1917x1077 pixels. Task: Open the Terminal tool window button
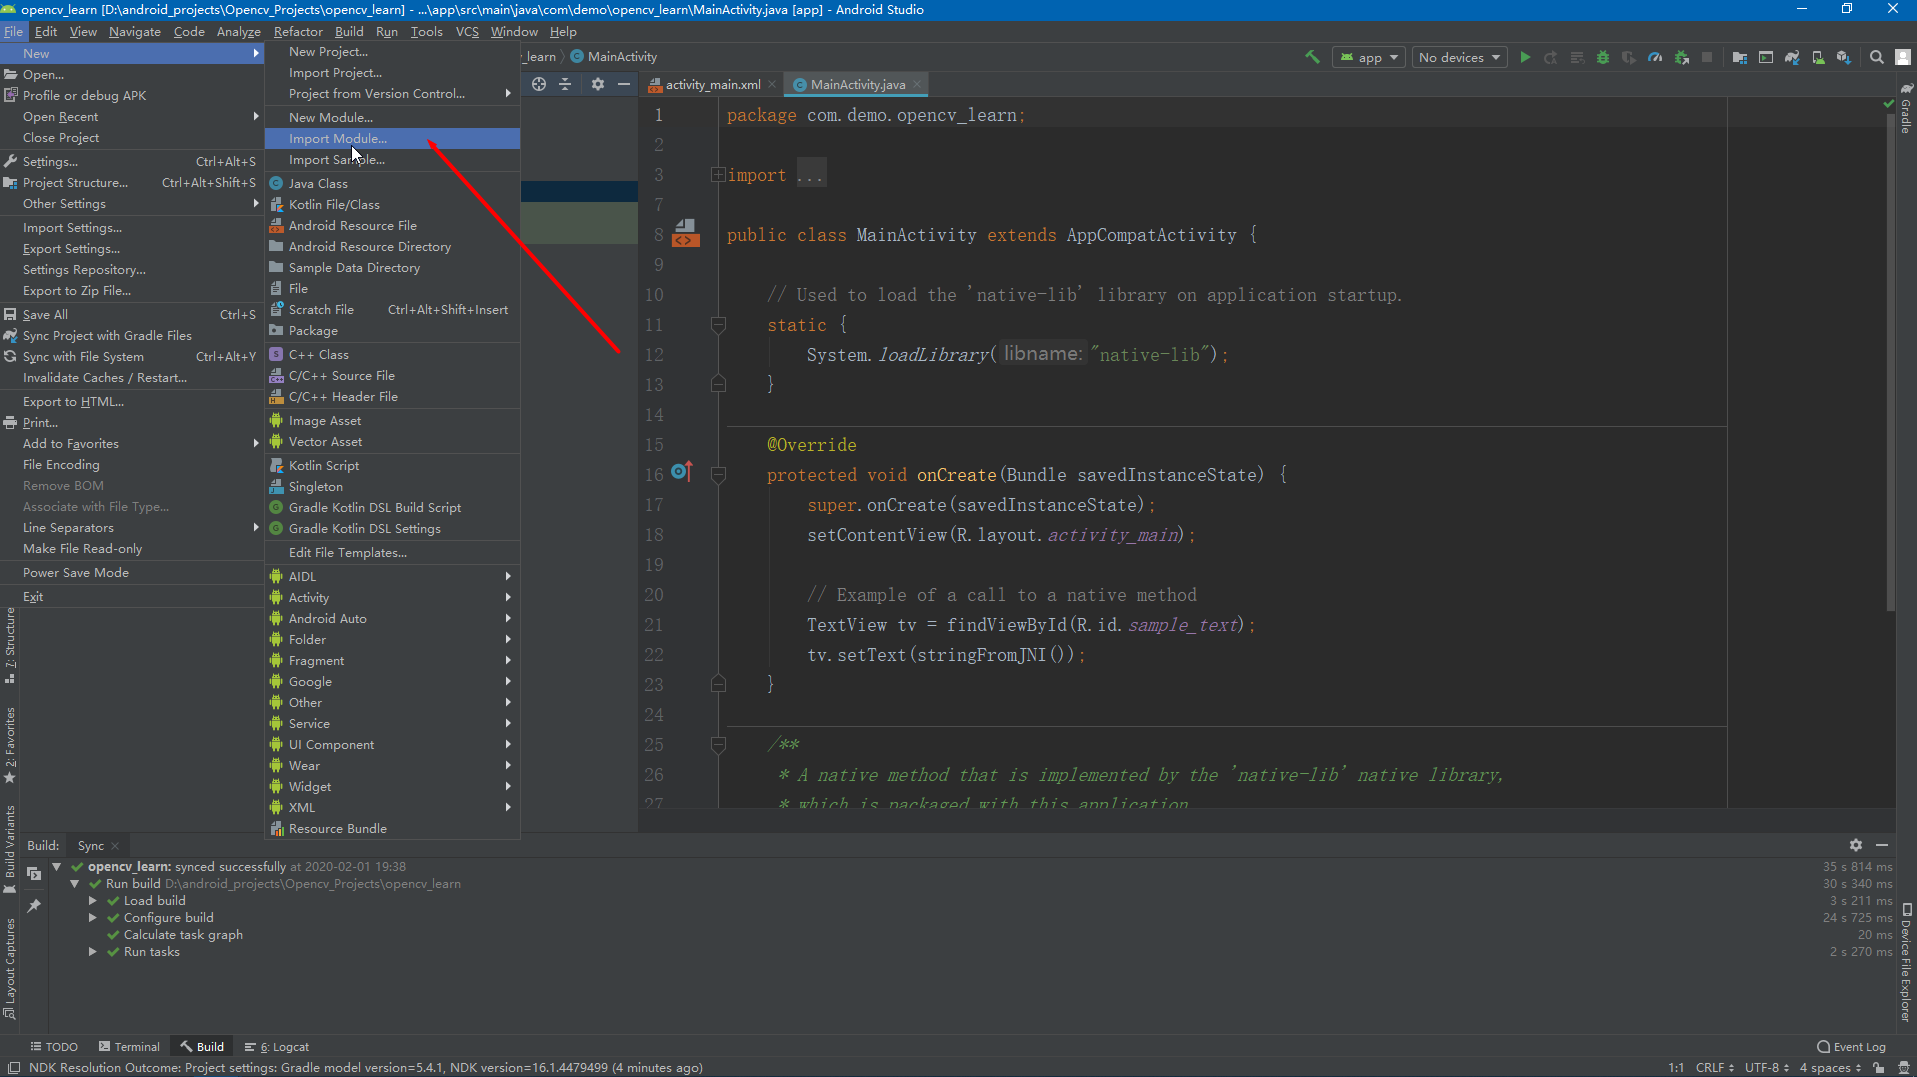[130, 1046]
